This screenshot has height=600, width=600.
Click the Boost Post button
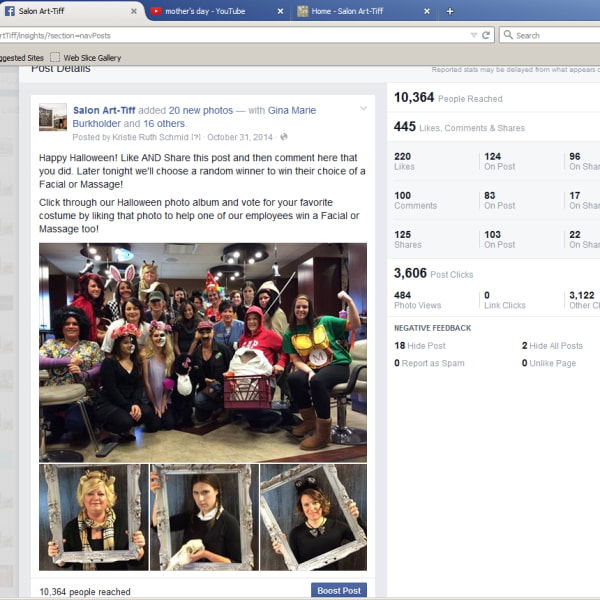coord(339,590)
